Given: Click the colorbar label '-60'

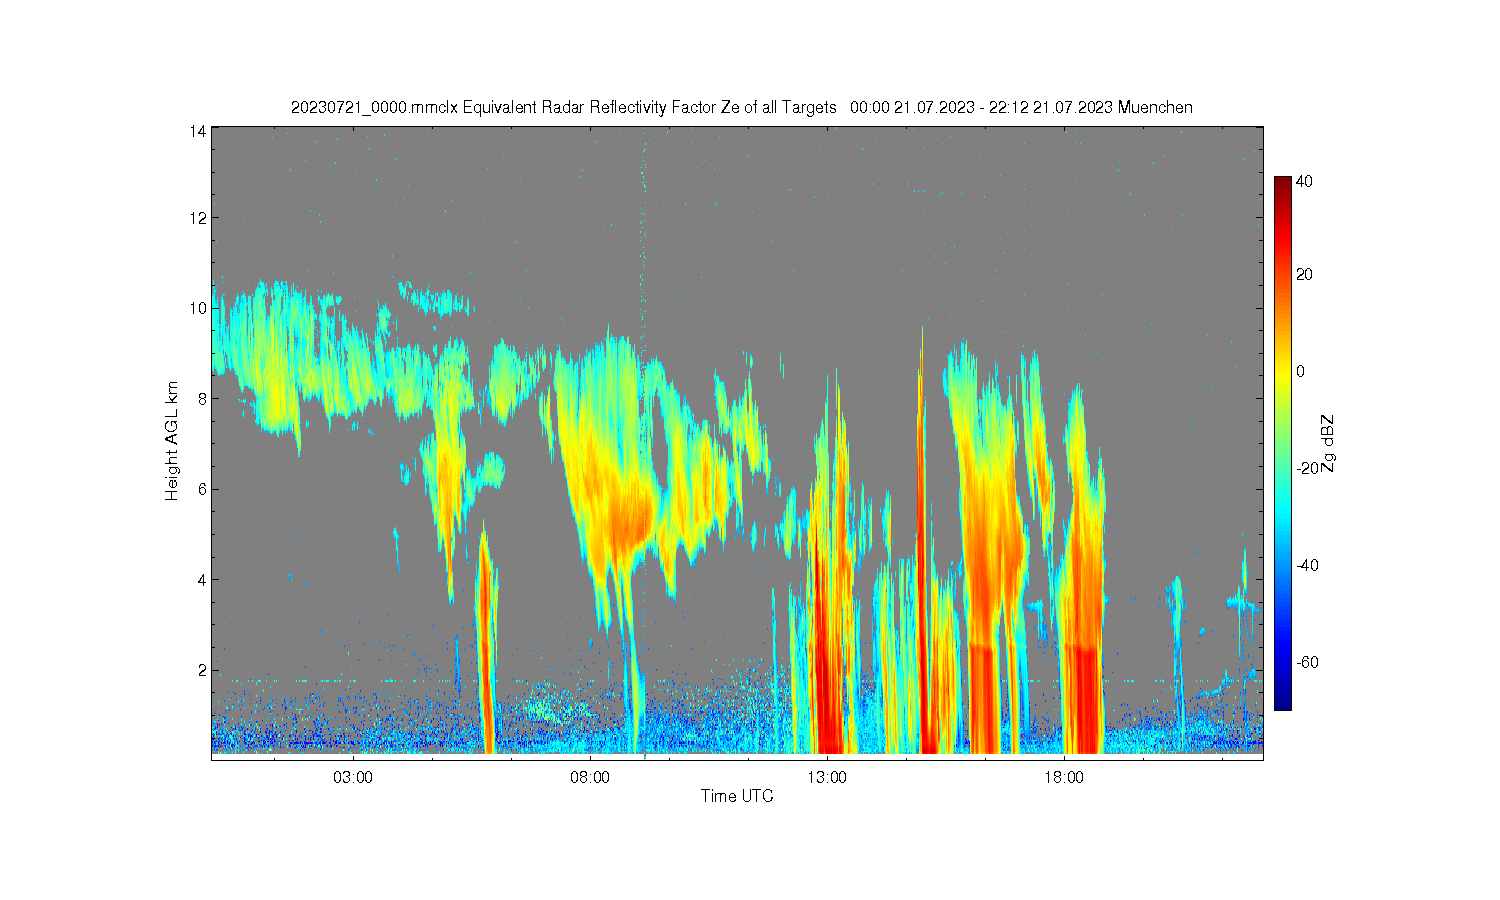Looking at the screenshot, I should pos(1306,663).
